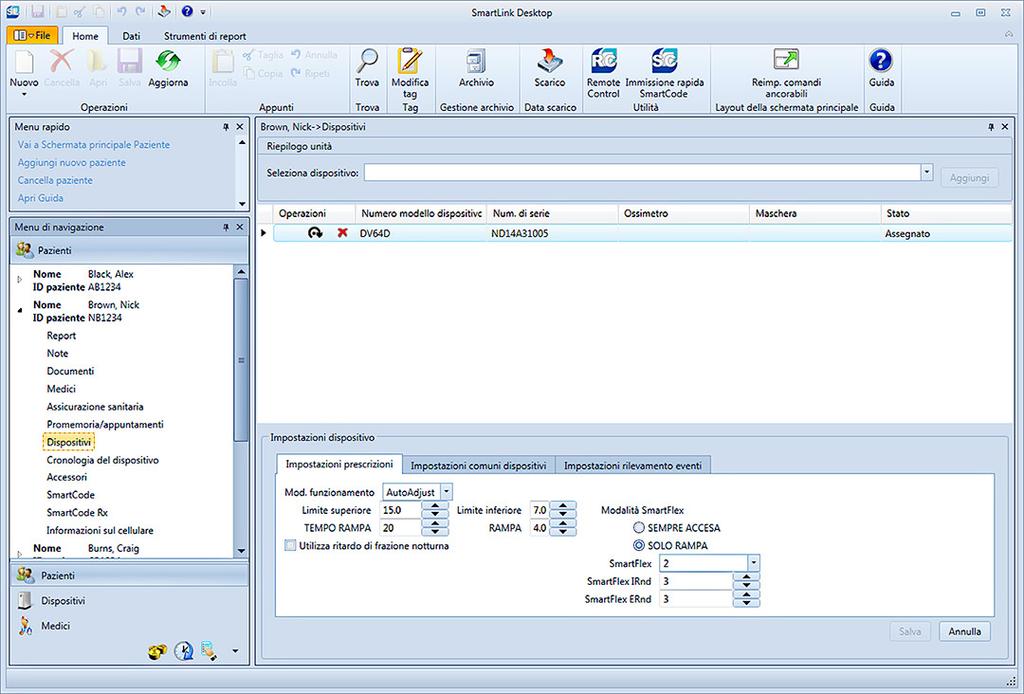This screenshot has height=694, width=1024.
Task: Open Impostazioni rilevamento eventi tab
Action: click(633, 465)
